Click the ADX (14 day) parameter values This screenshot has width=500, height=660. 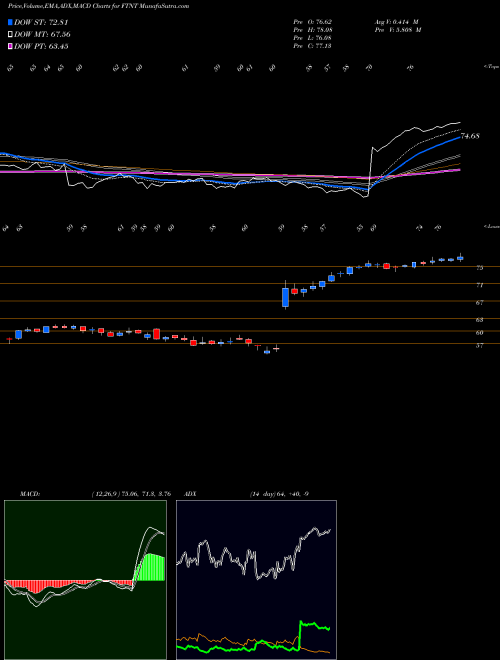(x=279, y=494)
